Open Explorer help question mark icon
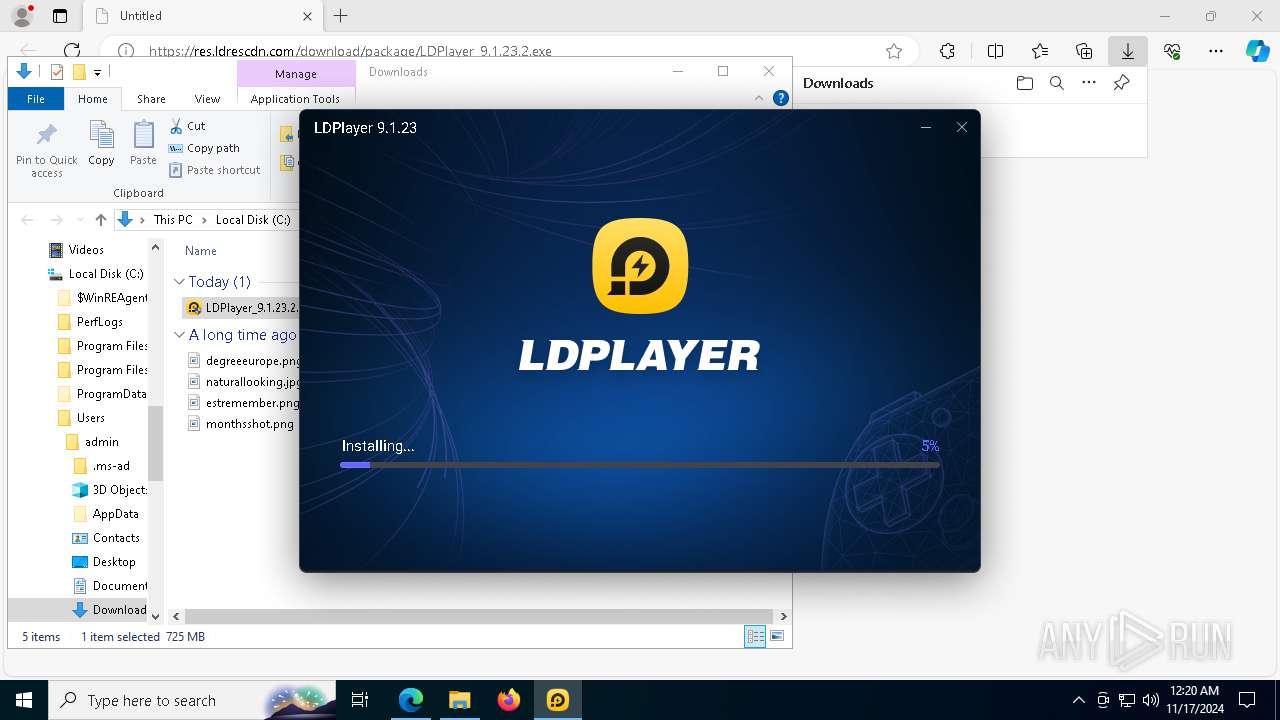 coord(781,98)
